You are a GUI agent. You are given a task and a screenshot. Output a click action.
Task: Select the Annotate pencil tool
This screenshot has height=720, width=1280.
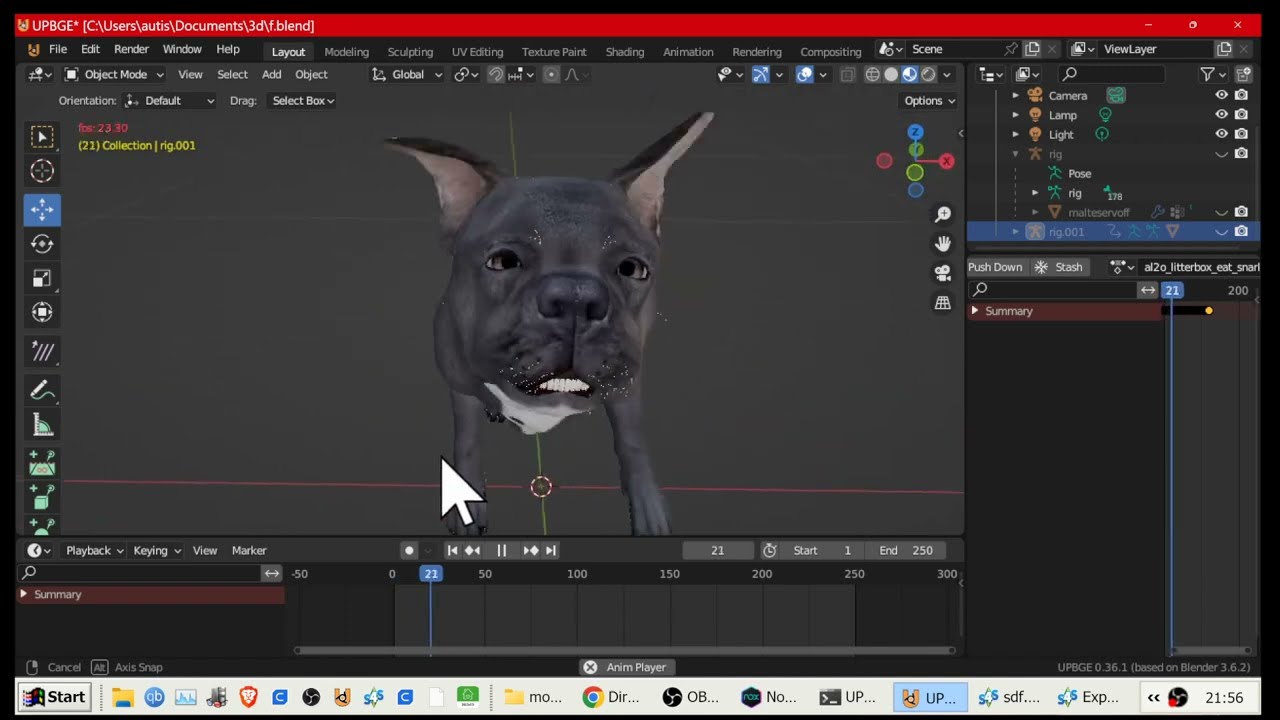(42, 390)
